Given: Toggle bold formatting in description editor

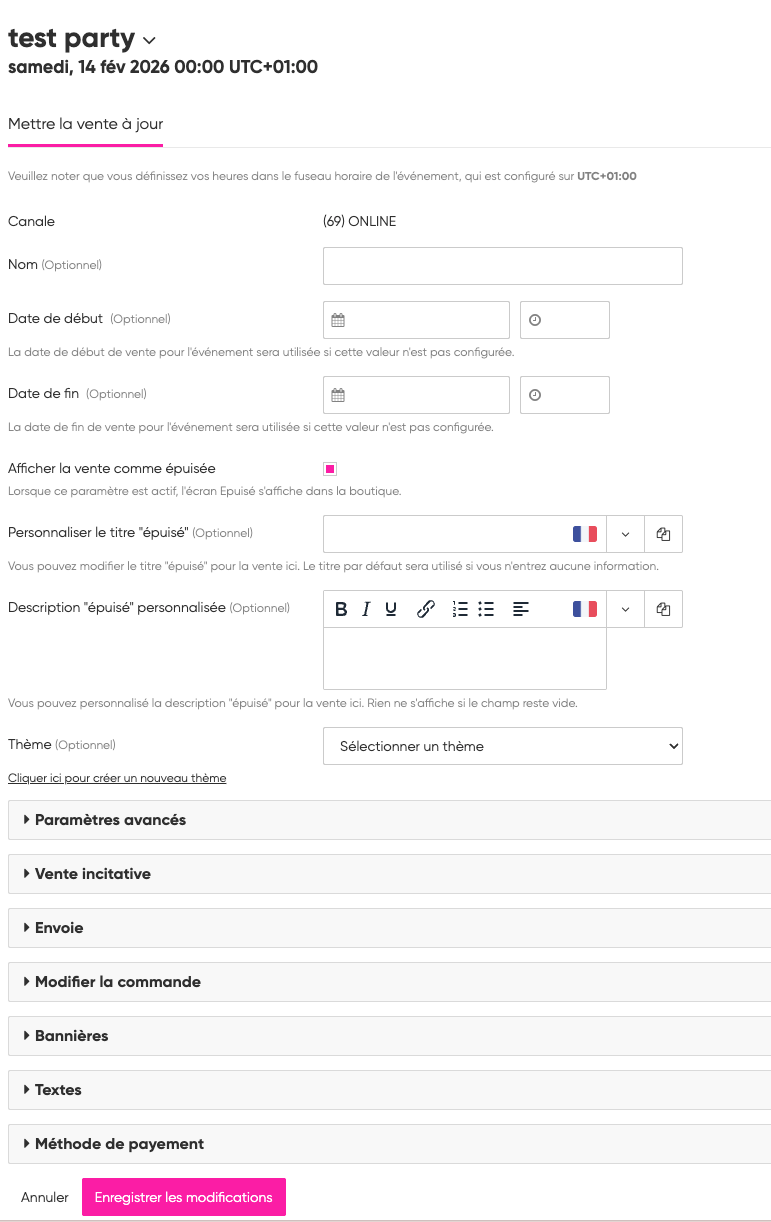Looking at the screenshot, I should pos(341,609).
